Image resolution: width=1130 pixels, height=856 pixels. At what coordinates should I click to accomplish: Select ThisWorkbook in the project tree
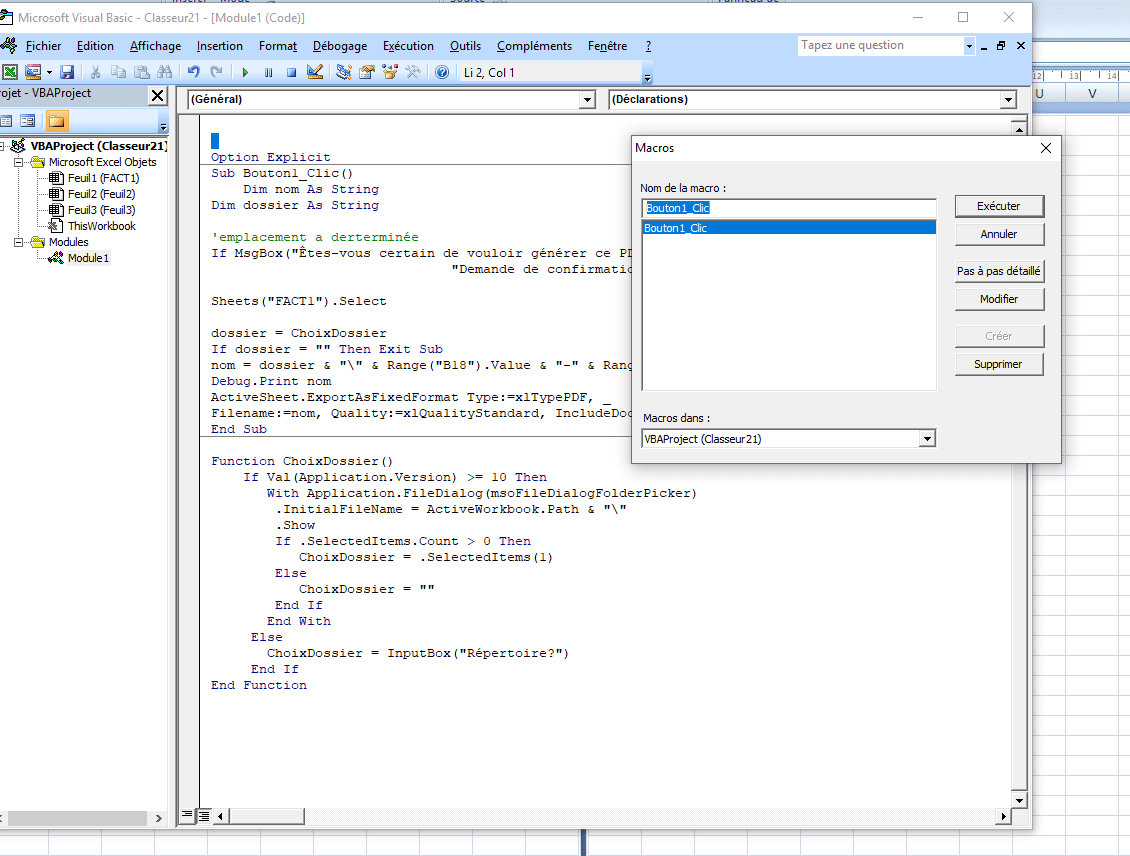101,226
